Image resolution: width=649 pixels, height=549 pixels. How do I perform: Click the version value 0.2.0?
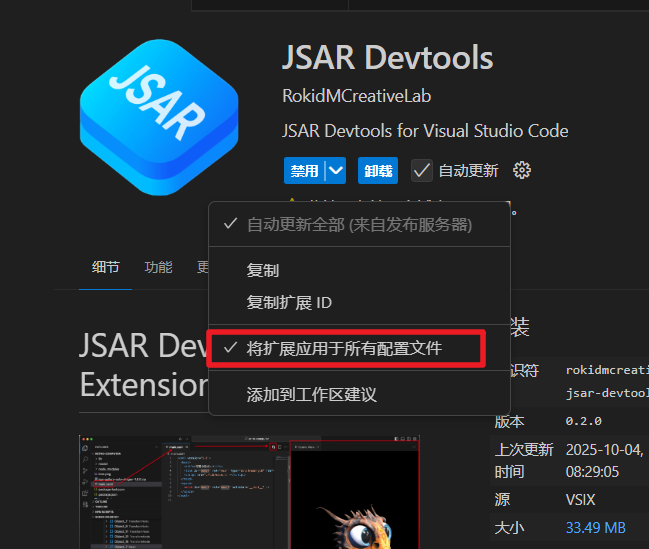(584, 421)
